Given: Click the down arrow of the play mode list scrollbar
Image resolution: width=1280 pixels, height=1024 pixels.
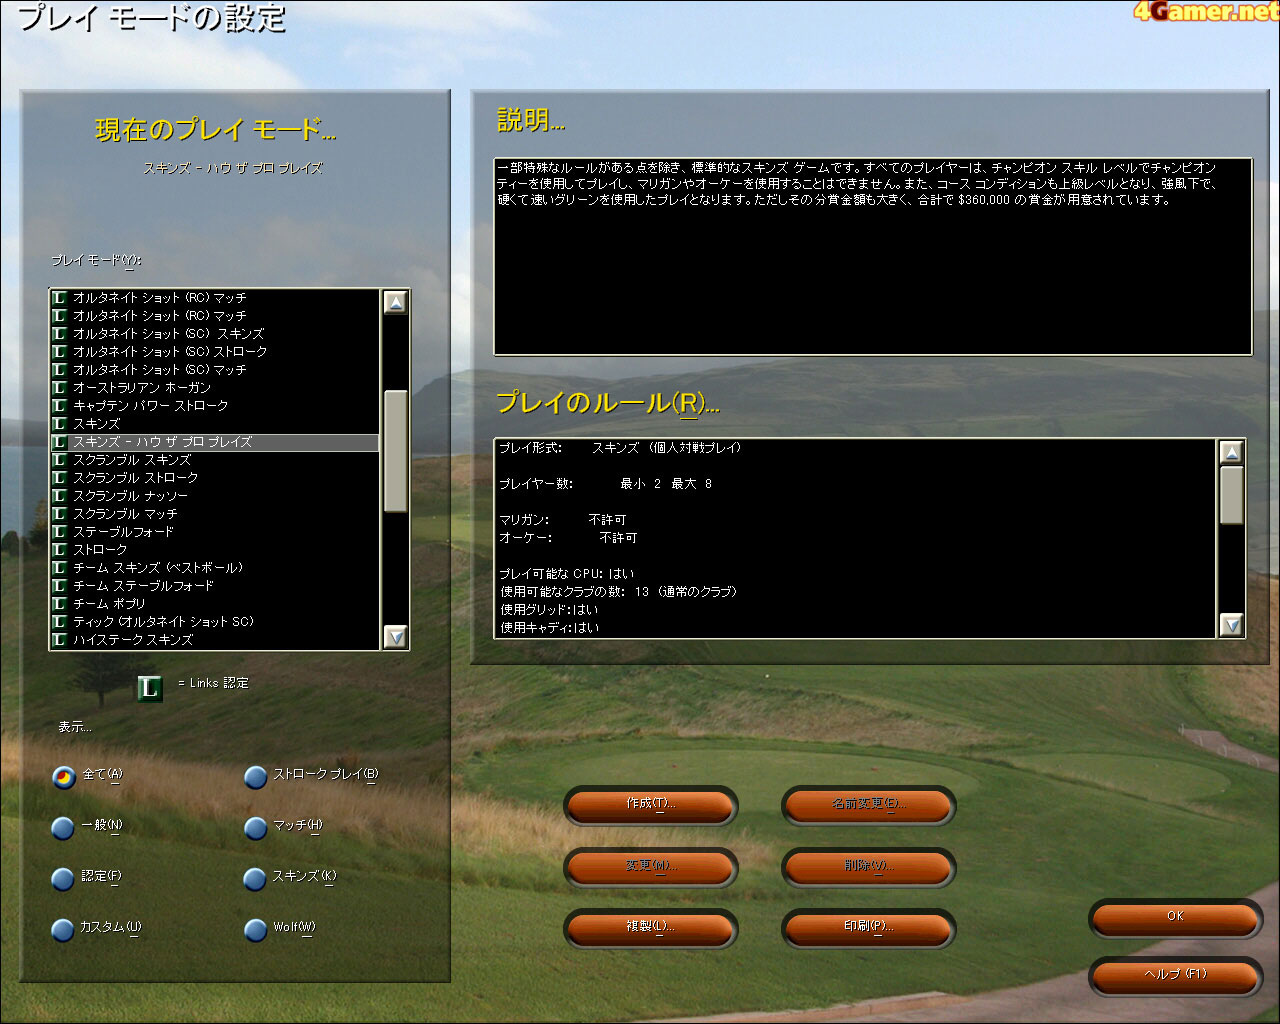Looking at the screenshot, I should point(396,636).
